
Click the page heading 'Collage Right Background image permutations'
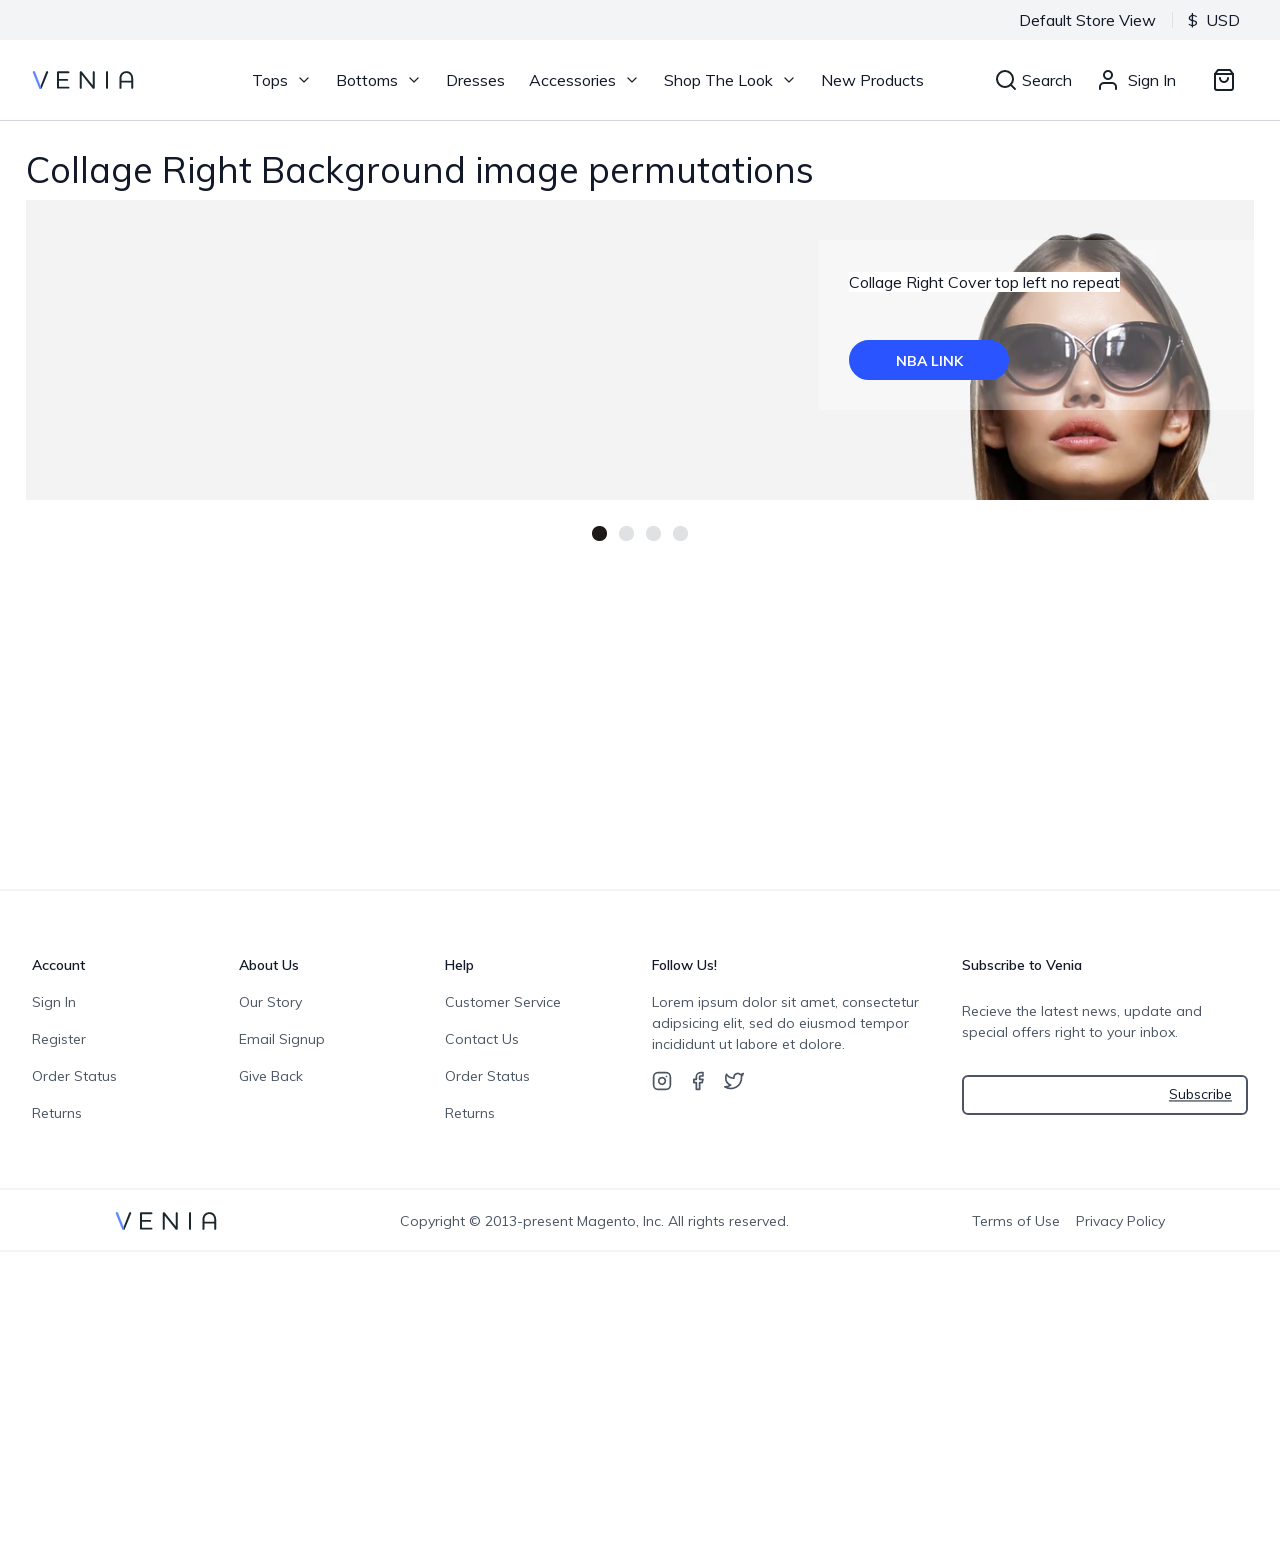[x=420, y=170]
